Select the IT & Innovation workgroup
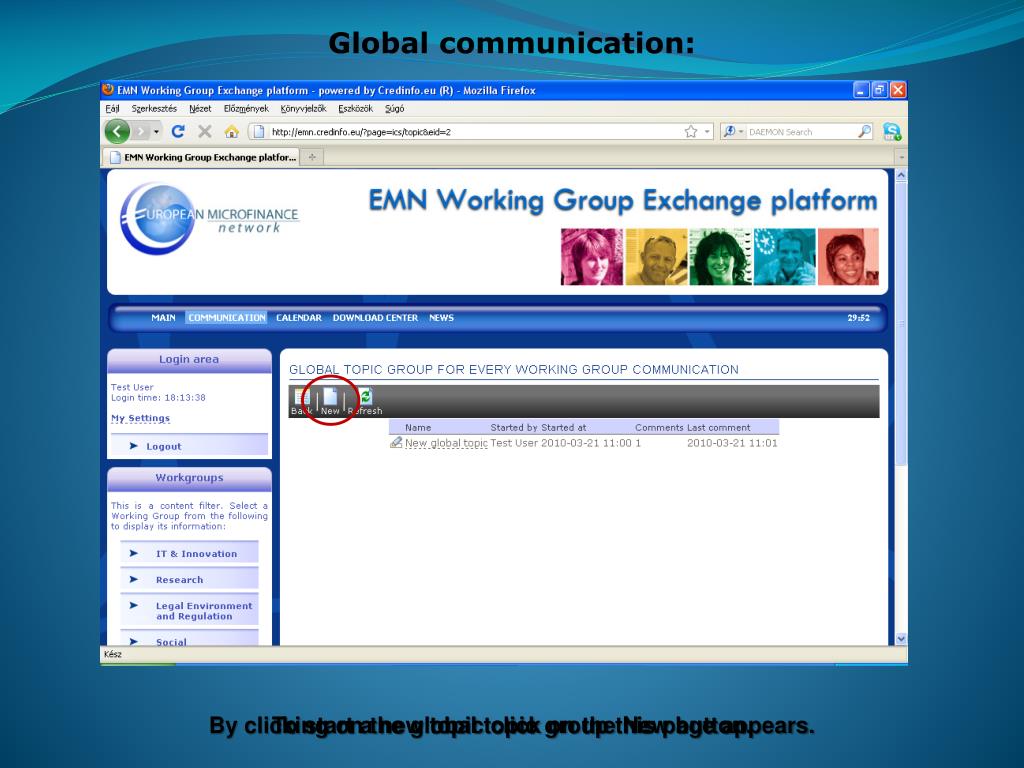Screen dimensions: 1024x768 pos(189,553)
